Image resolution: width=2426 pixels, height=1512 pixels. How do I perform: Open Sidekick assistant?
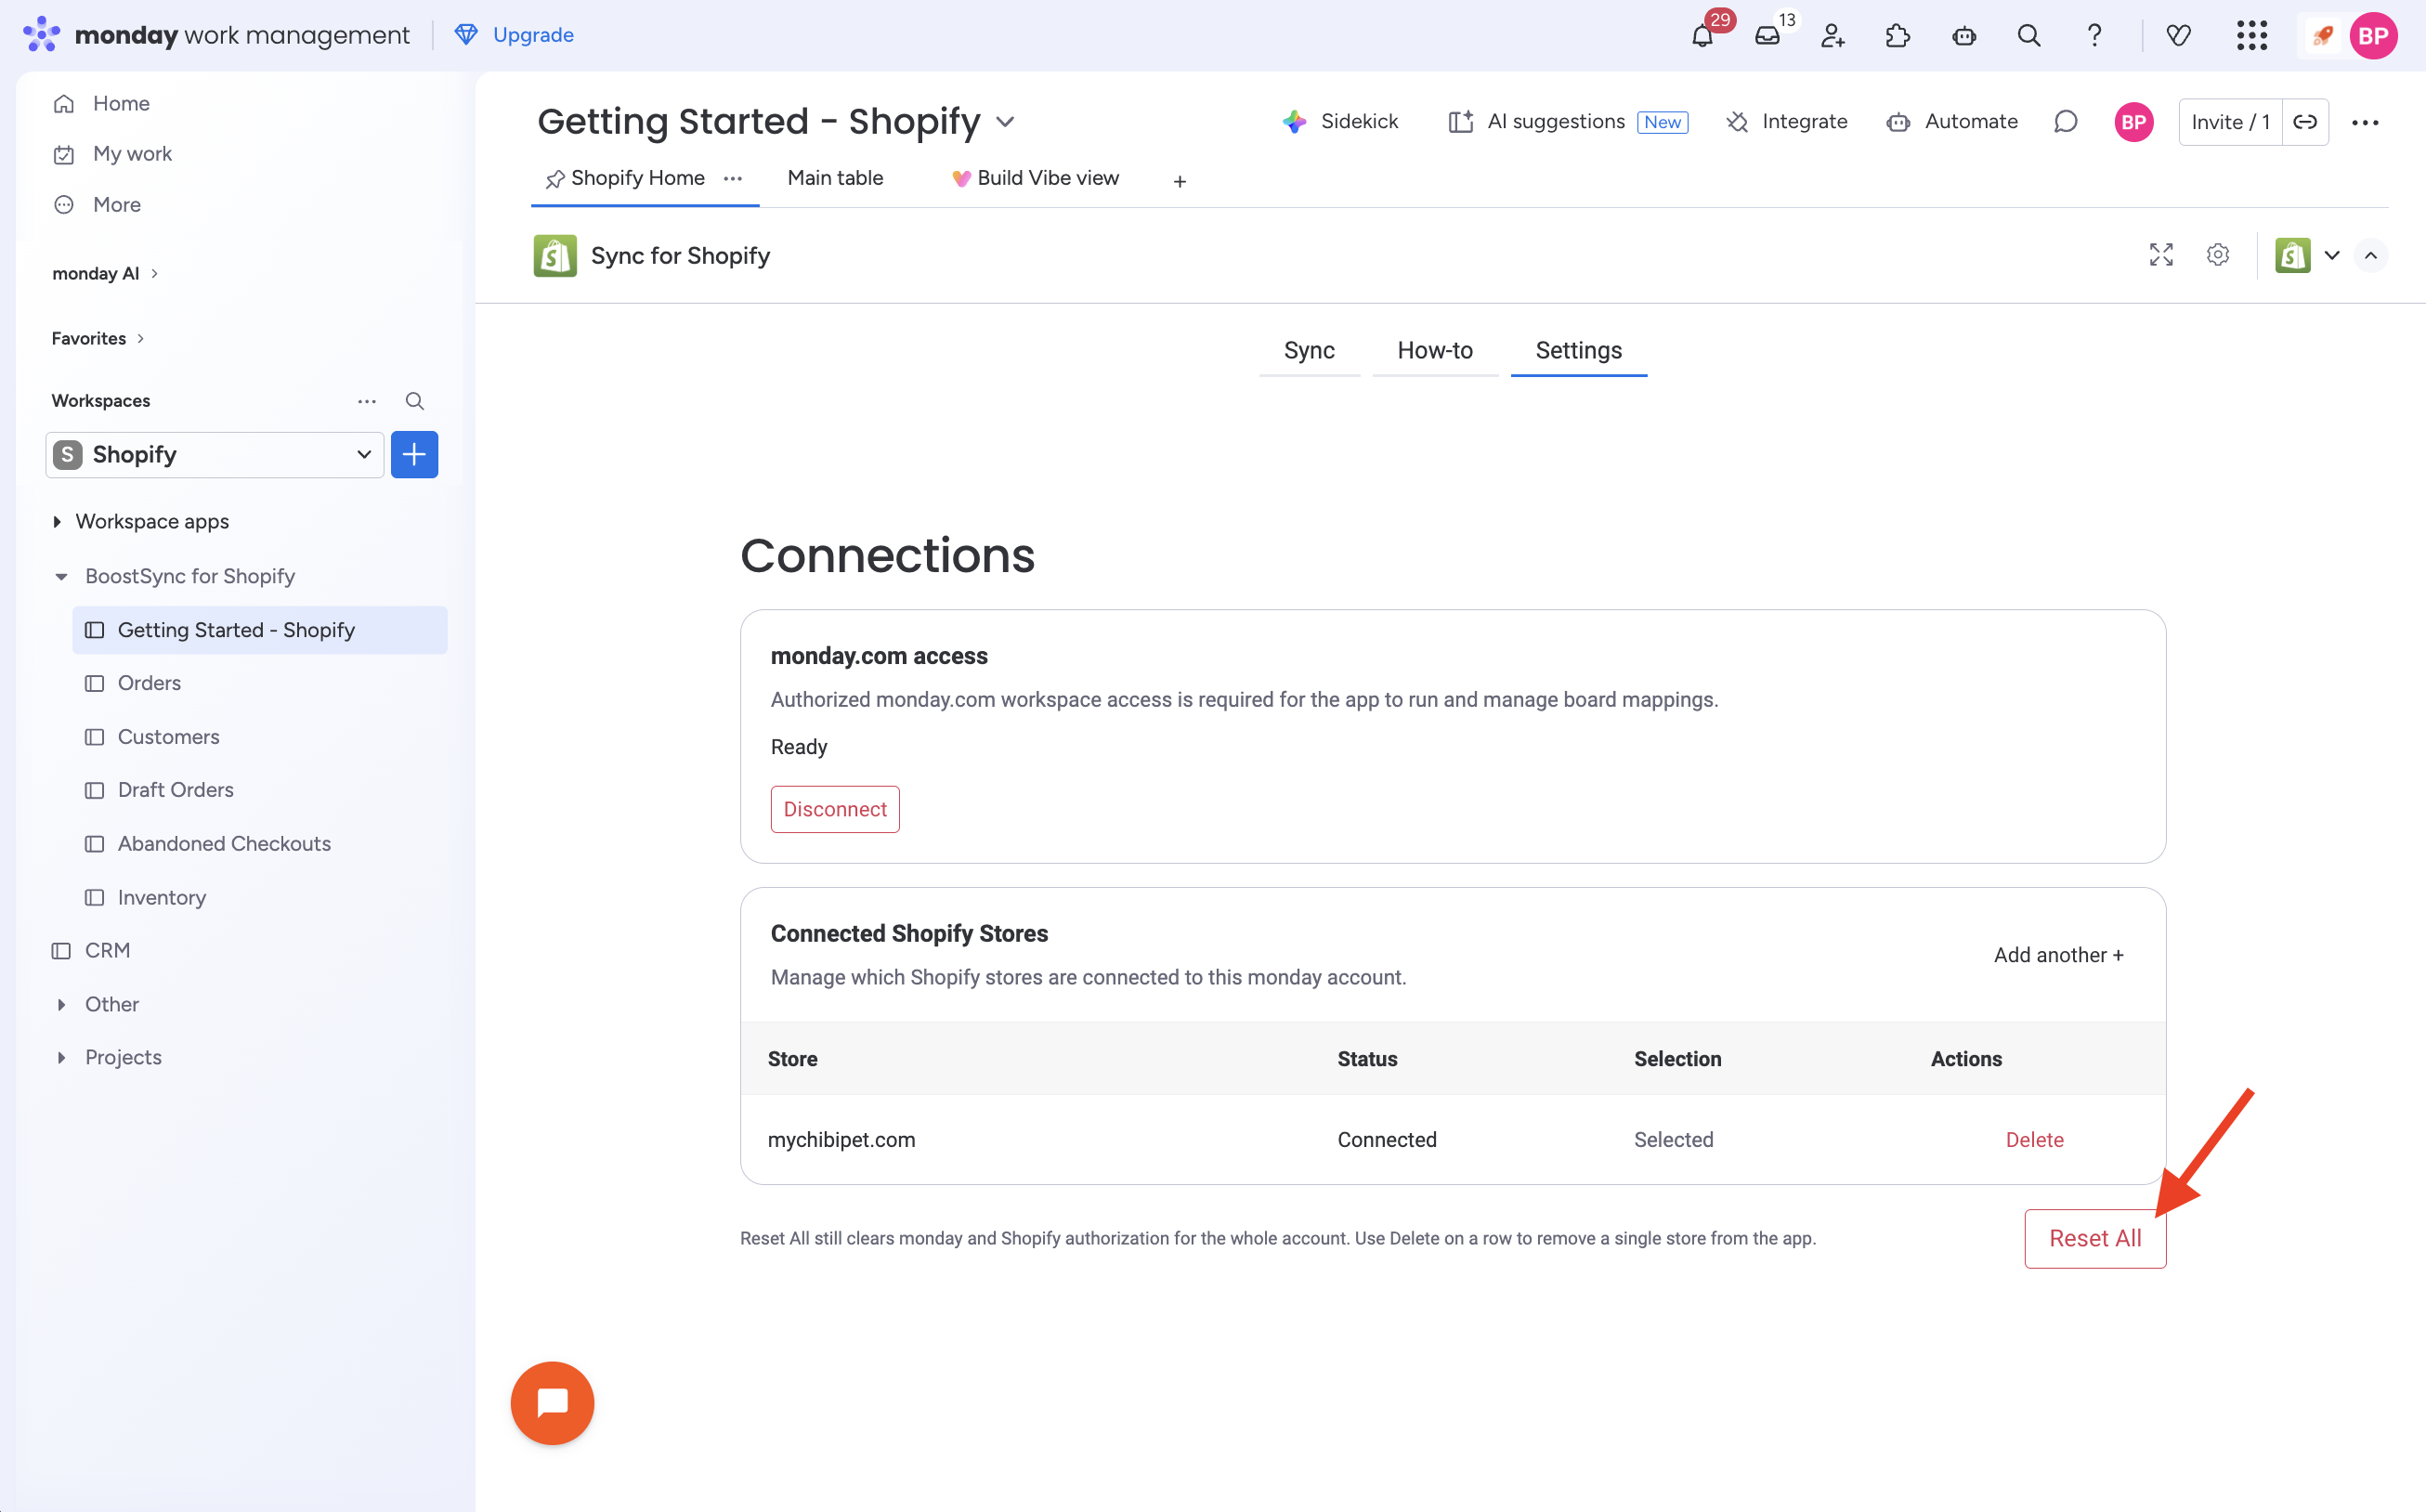tap(1340, 122)
